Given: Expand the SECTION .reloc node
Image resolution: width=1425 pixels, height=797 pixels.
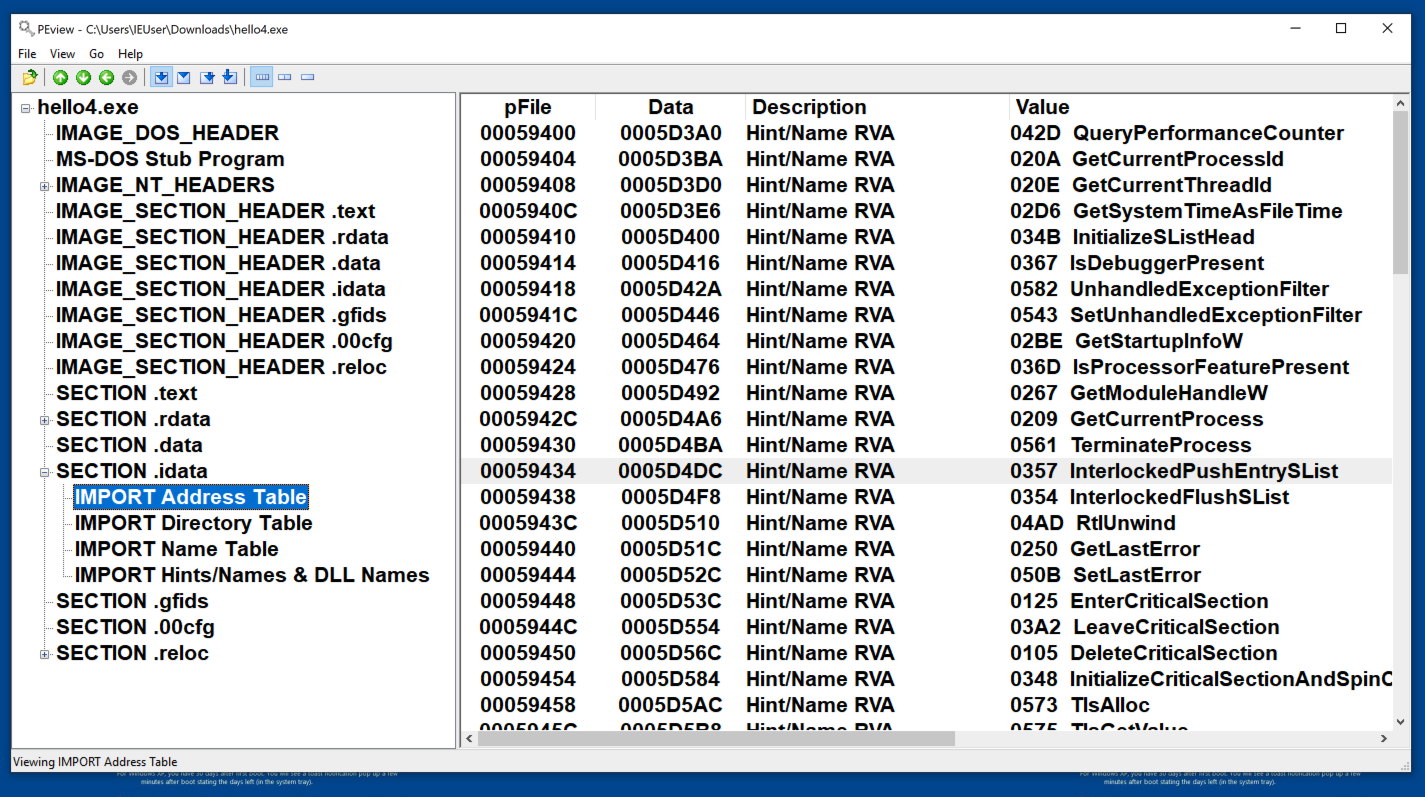Looking at the screenshot, I should pyautogui.click(x=44, y=654).
